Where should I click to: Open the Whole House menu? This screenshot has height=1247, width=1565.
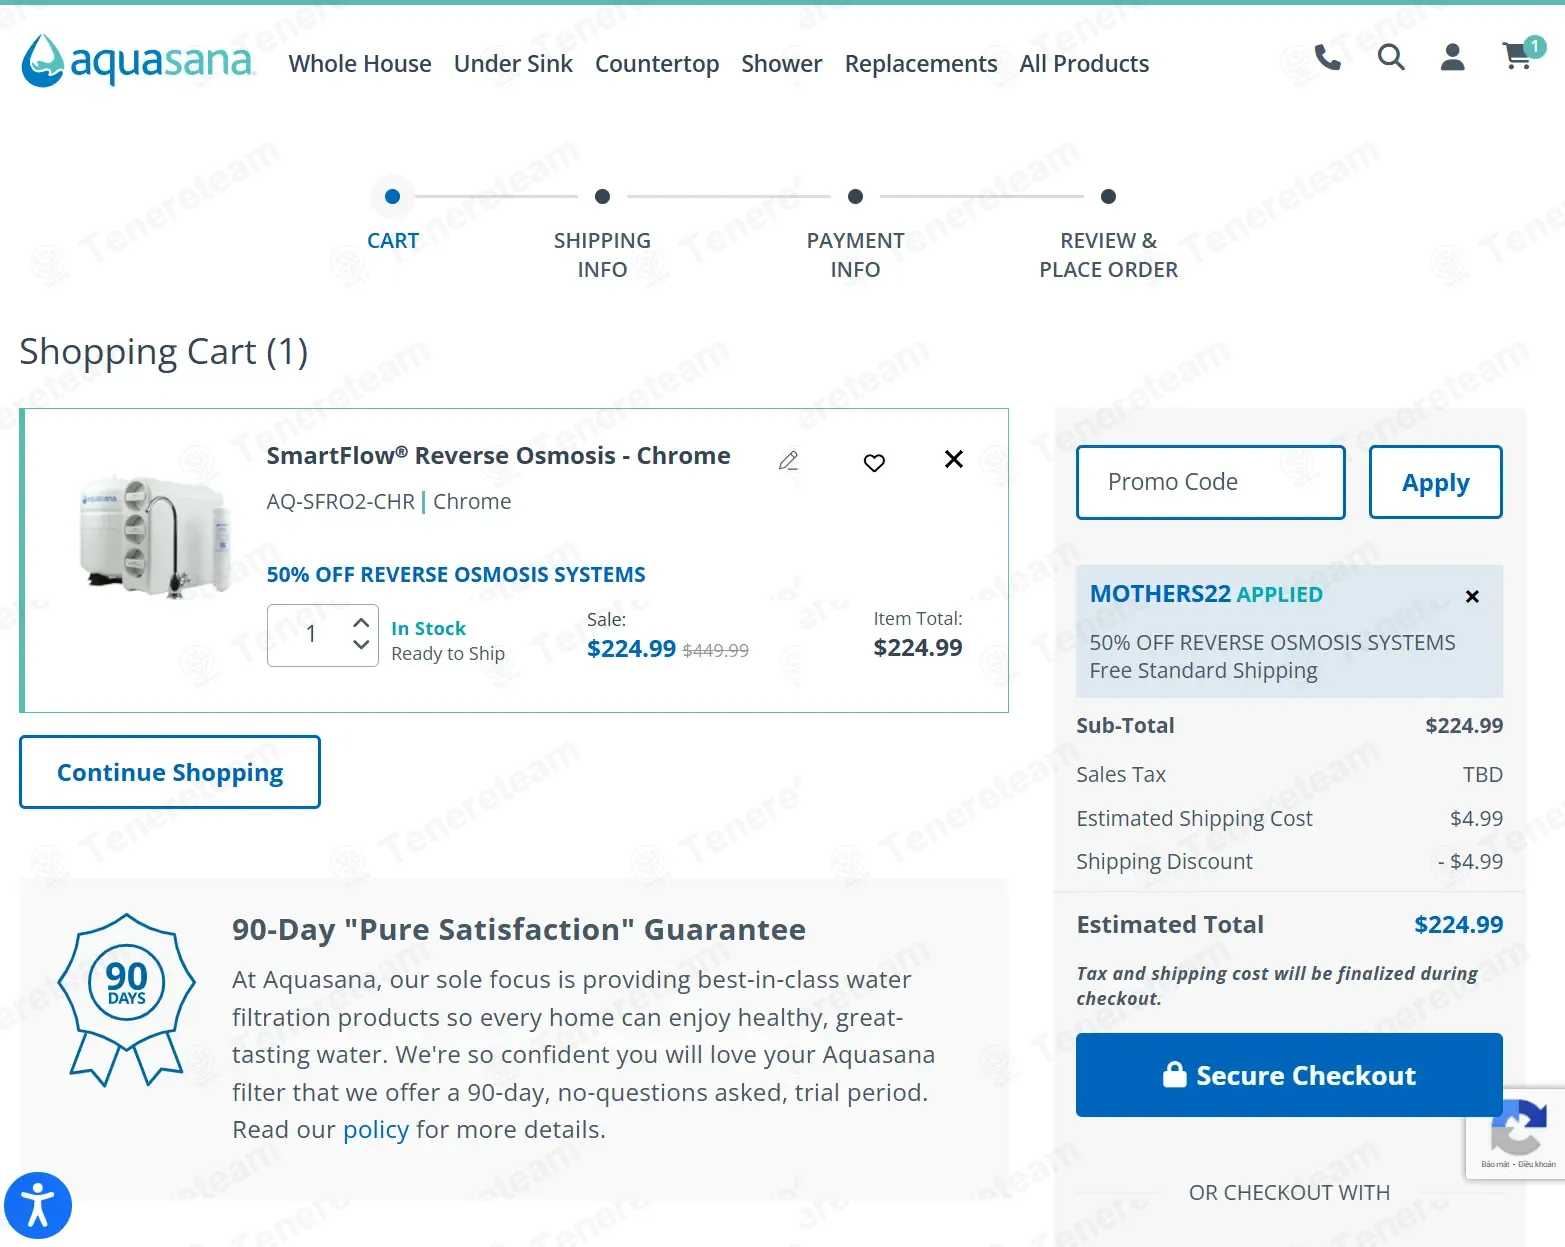coord(360,64)
